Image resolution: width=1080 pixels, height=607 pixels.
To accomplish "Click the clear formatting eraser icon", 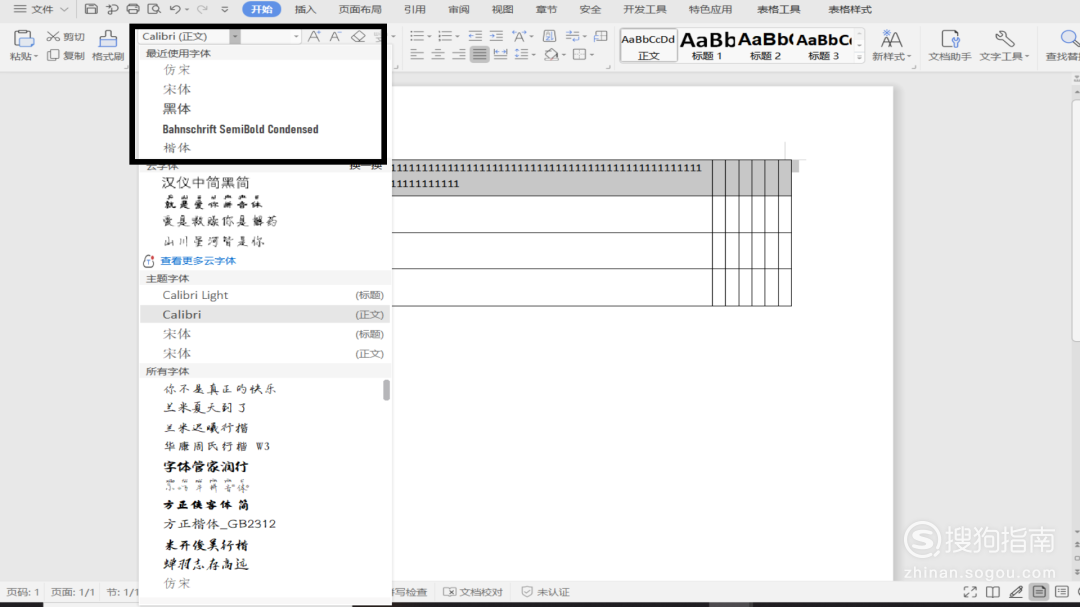I will tap(358, 37).
